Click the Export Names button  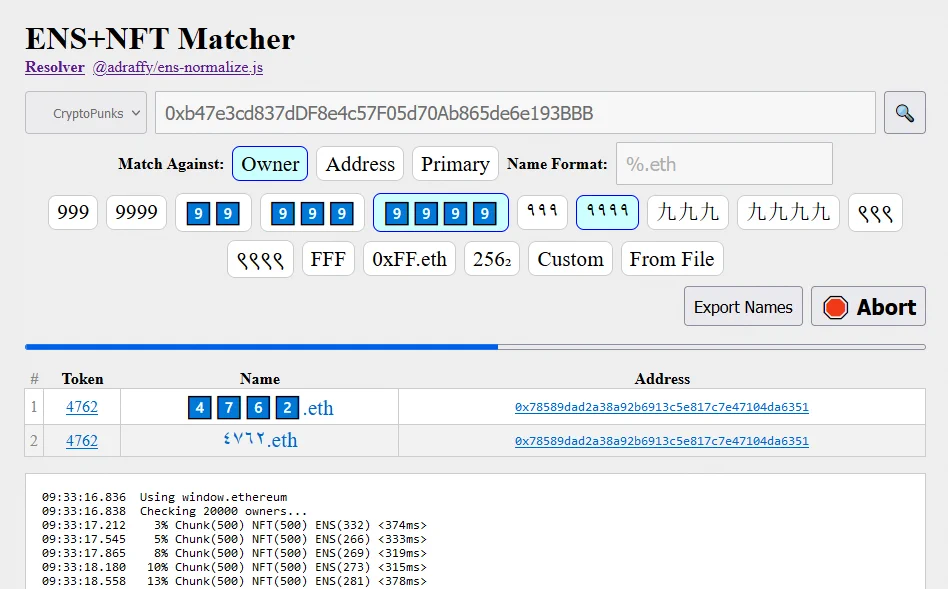click(743, 307)
